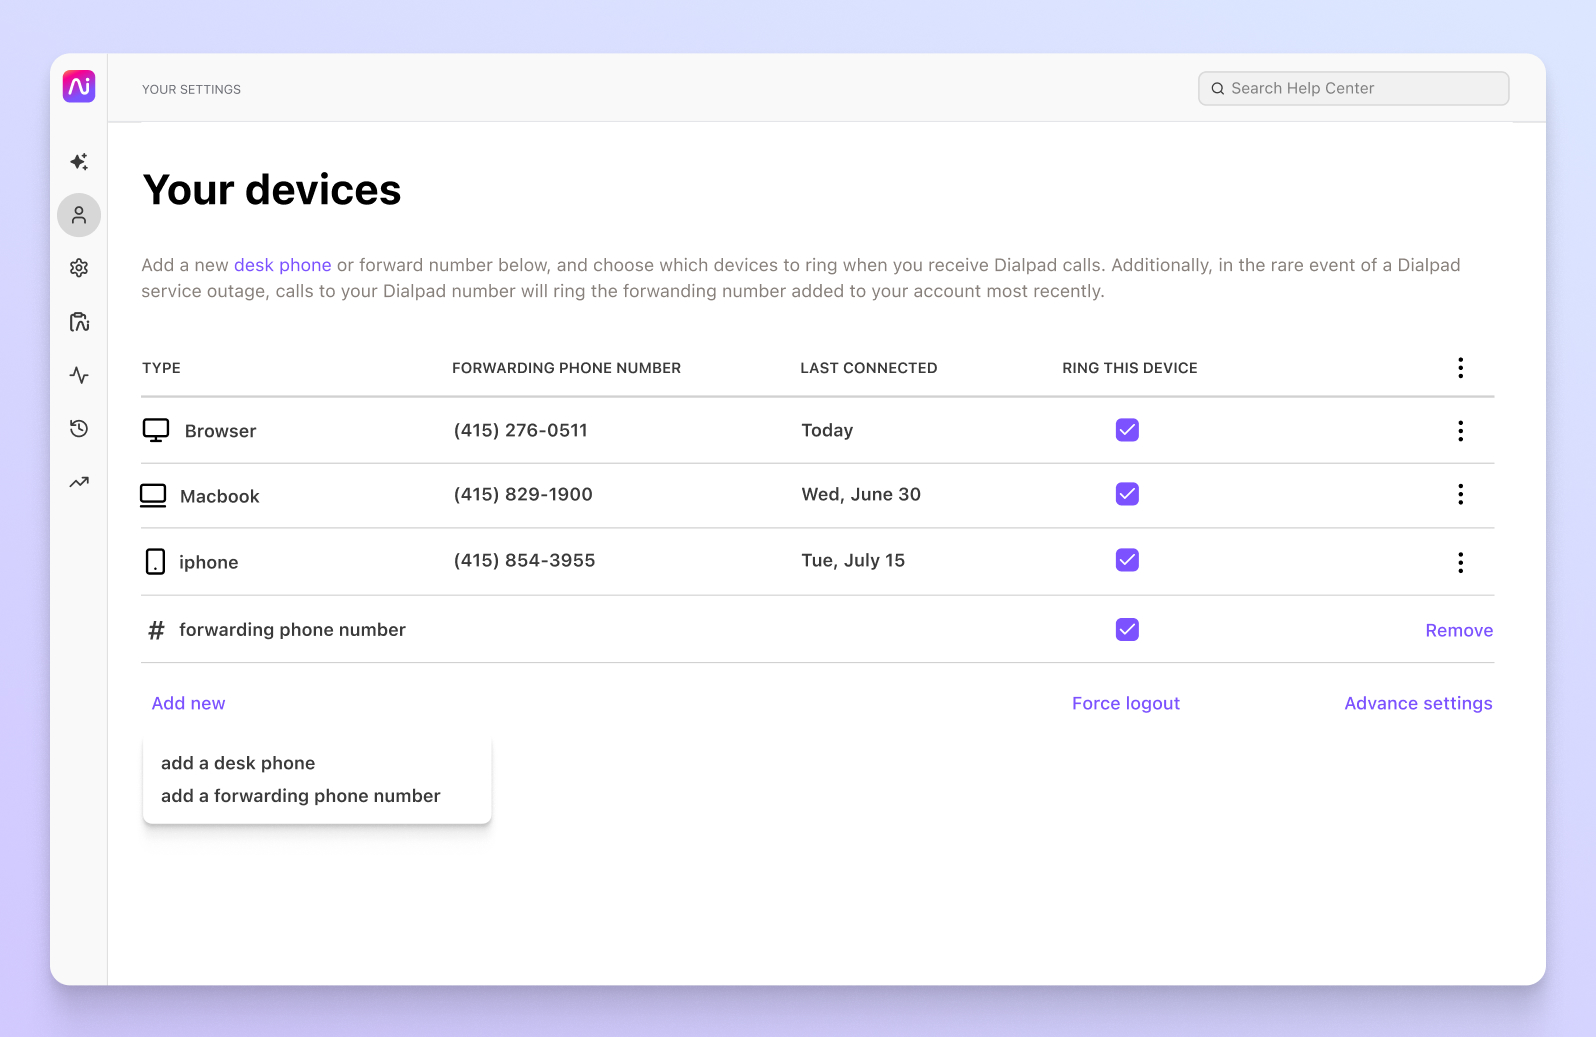The image size is (1596, 1037).
Task: Select number (415) 854-3955
Action: point(524,560)
